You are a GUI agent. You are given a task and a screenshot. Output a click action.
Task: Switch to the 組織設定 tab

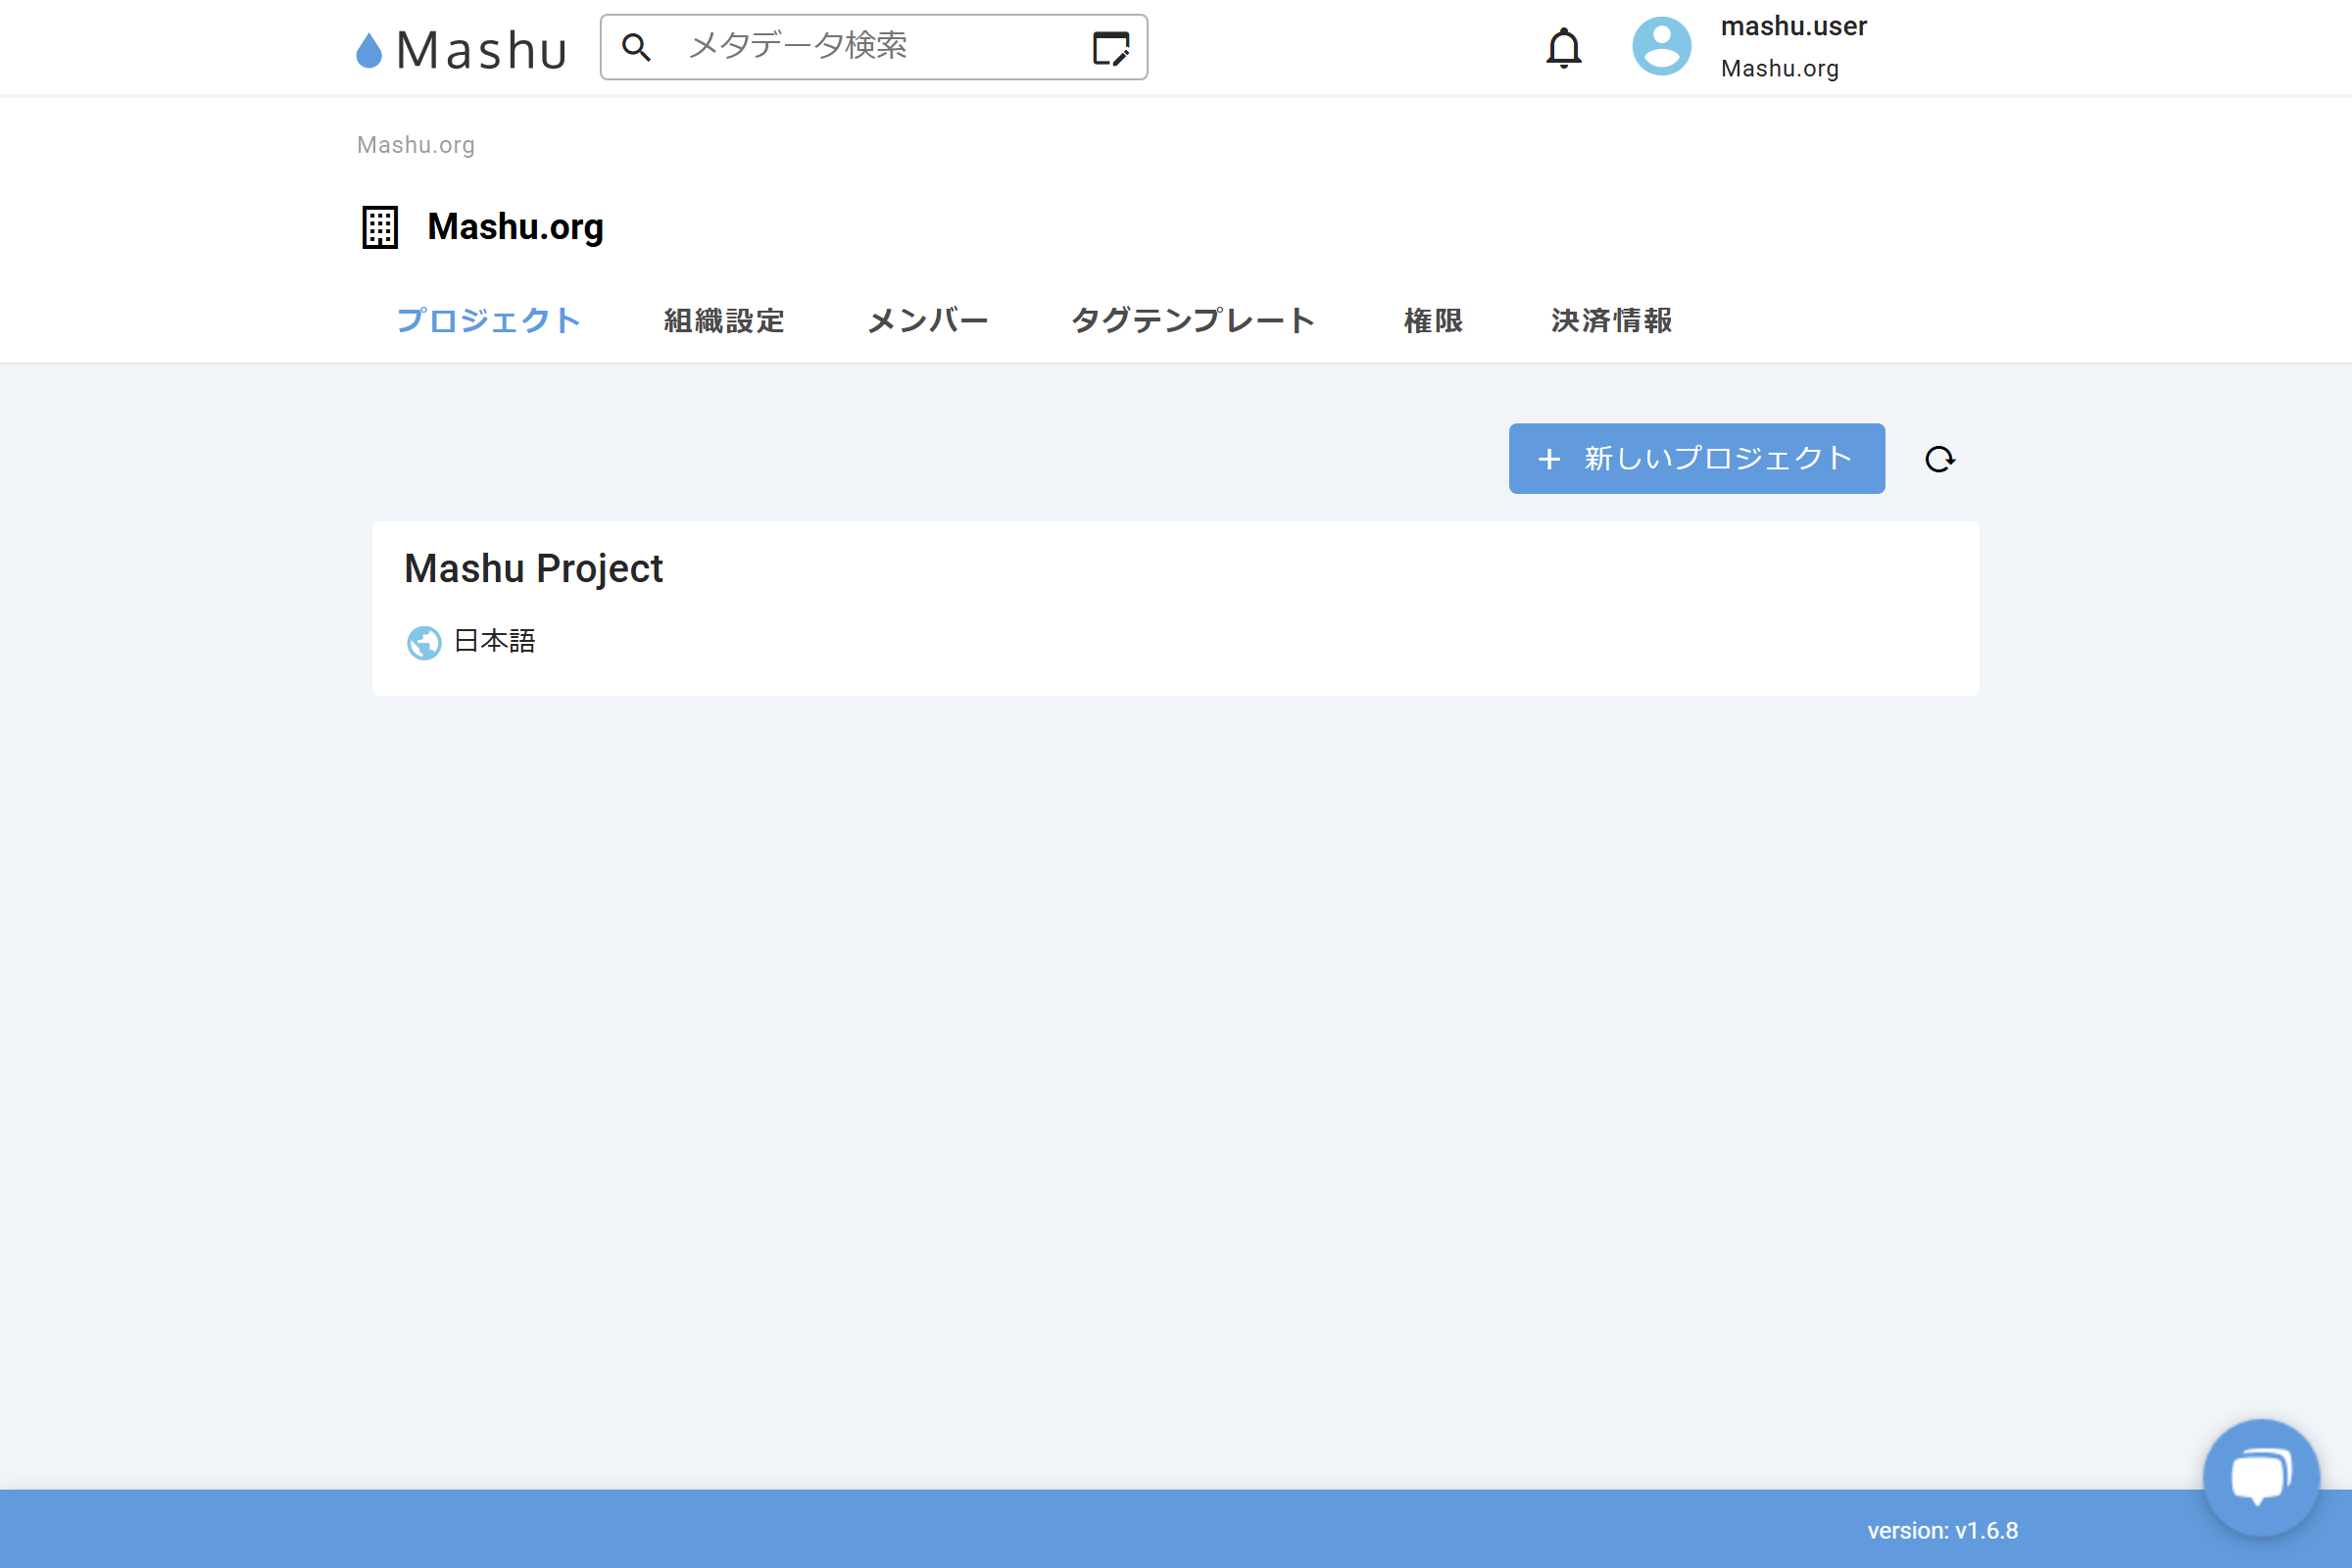coord(724,321)
